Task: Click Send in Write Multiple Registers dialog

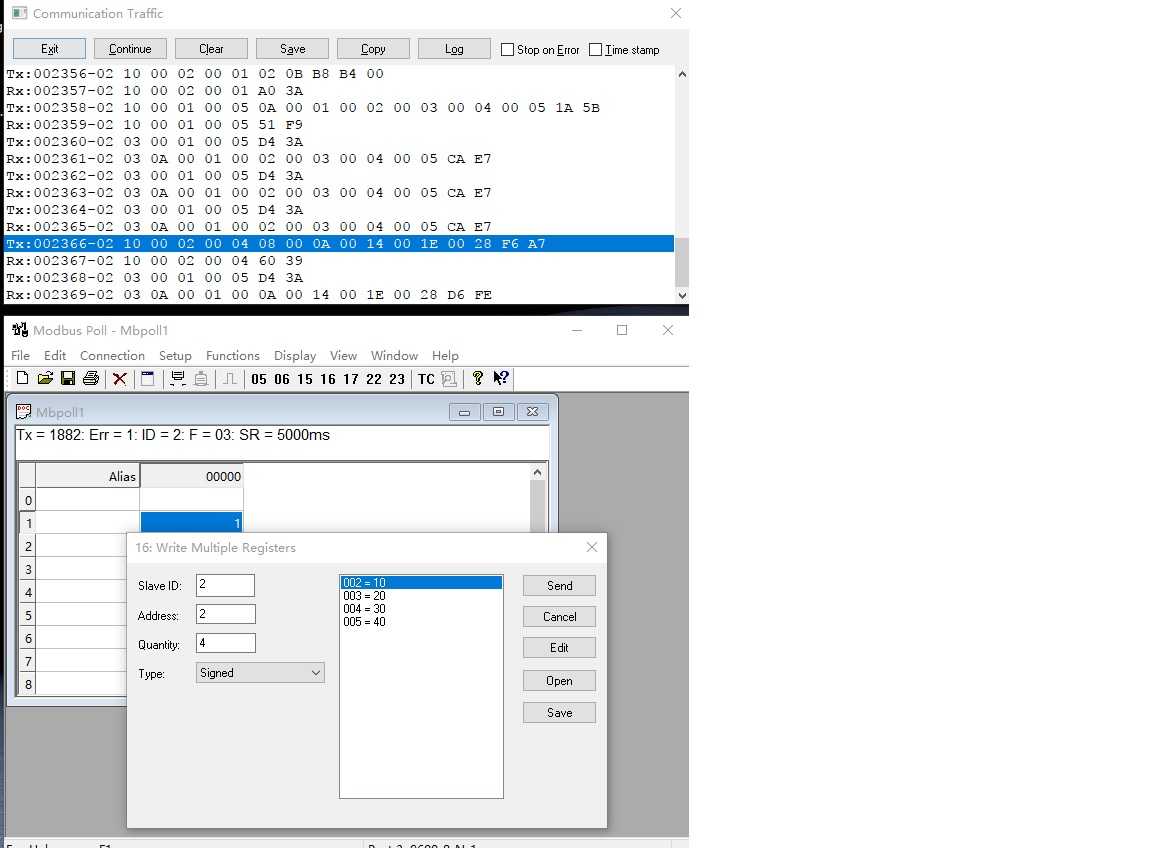Action: 559,586
